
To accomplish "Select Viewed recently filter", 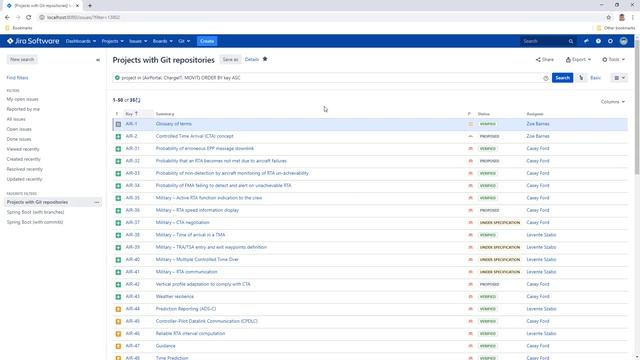I will tap(23, 149).
